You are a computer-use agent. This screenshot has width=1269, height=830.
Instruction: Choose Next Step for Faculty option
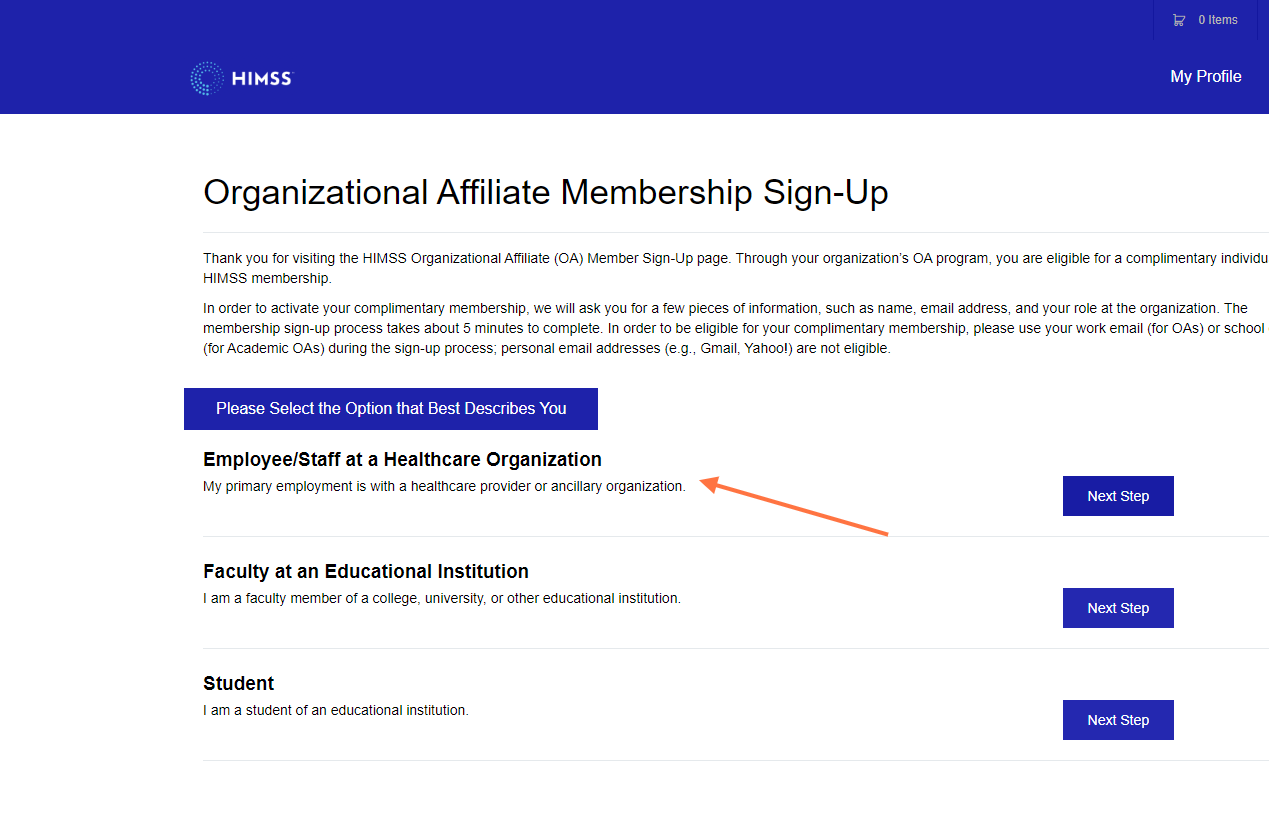tap(1118, 608)
